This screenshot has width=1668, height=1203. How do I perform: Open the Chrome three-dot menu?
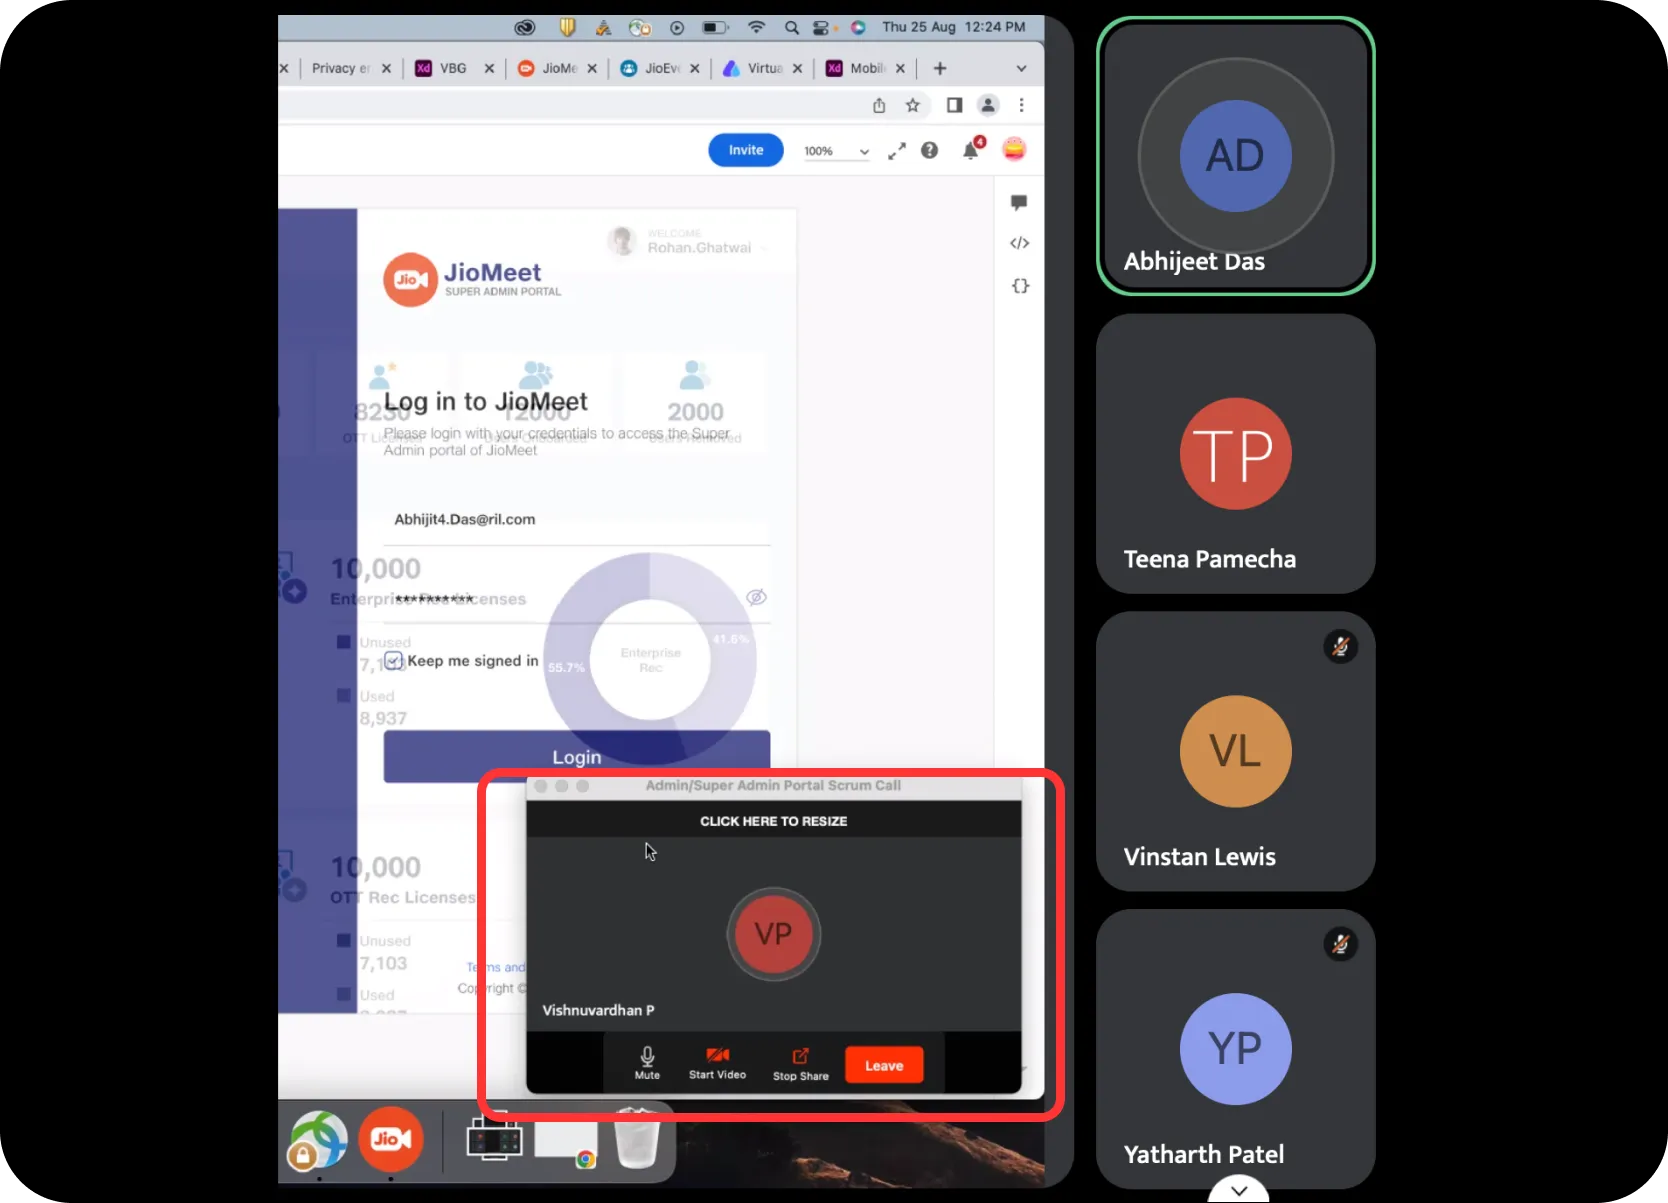[x=1021, y=105]
